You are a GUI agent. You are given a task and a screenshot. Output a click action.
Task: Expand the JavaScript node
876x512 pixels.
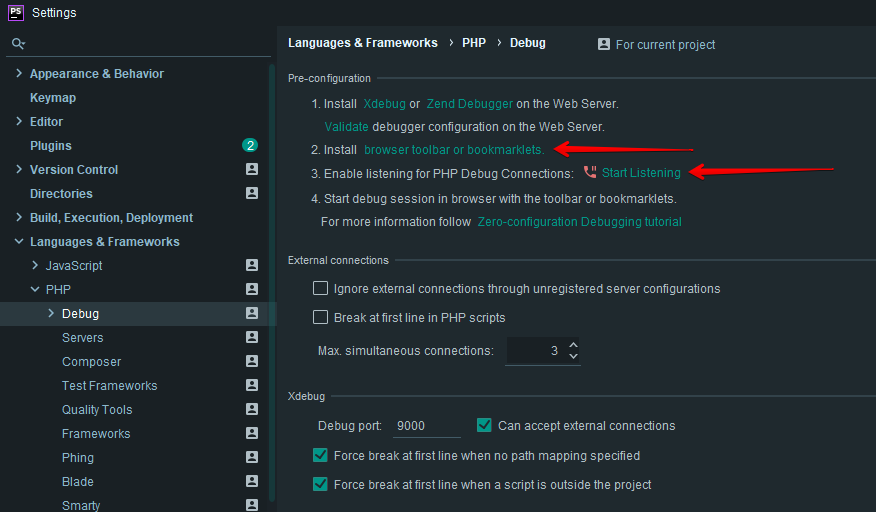(35, 266)
